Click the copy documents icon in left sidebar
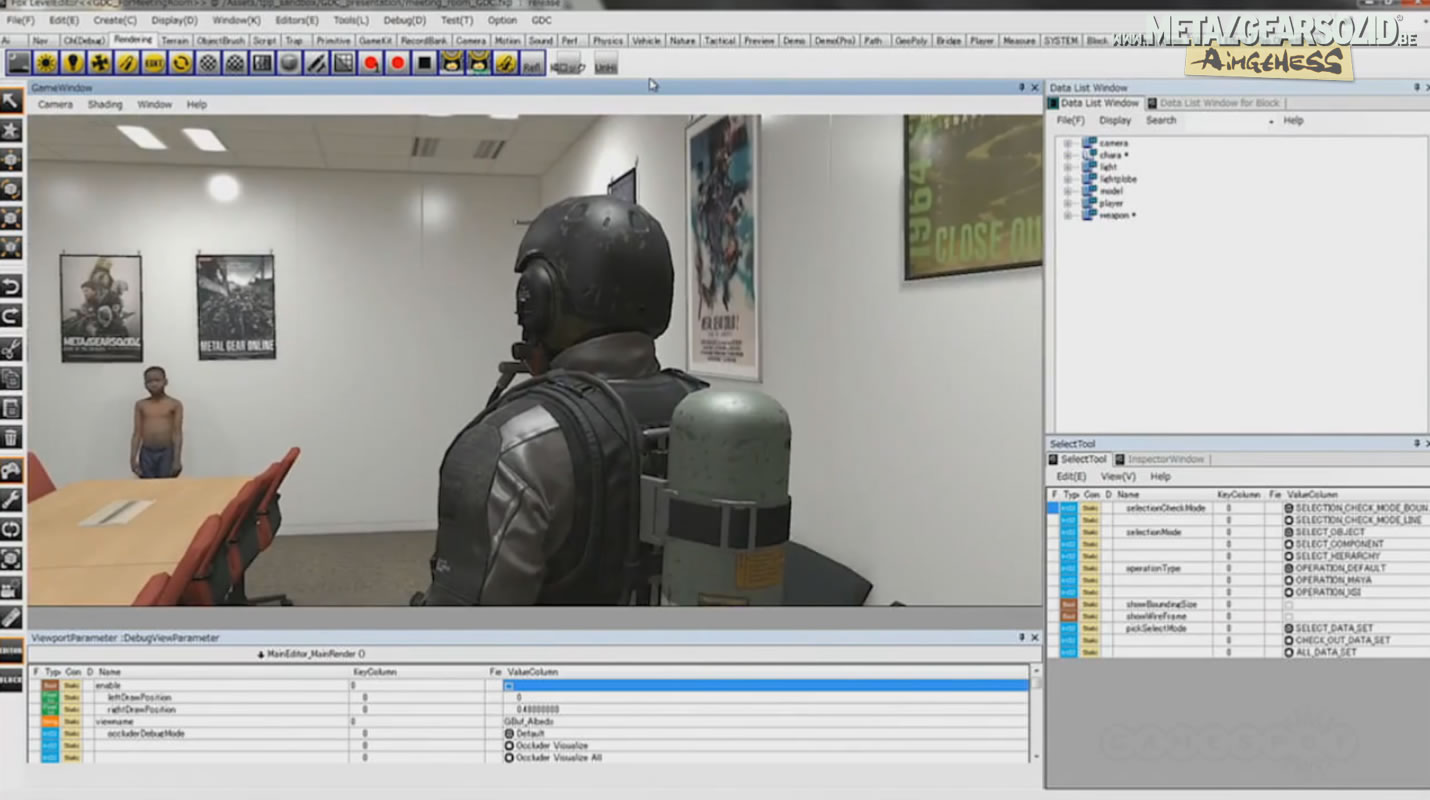The width and height of the screenshot is (1430, 800). (x=11, y=379)
